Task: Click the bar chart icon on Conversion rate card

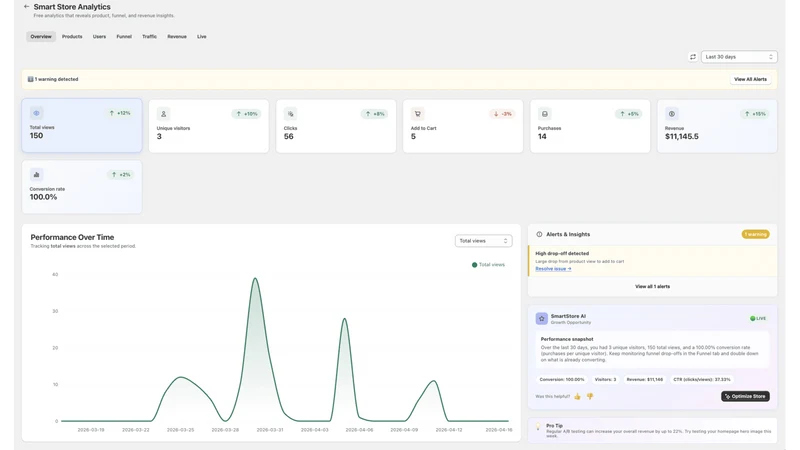Action: pos(36,174)
